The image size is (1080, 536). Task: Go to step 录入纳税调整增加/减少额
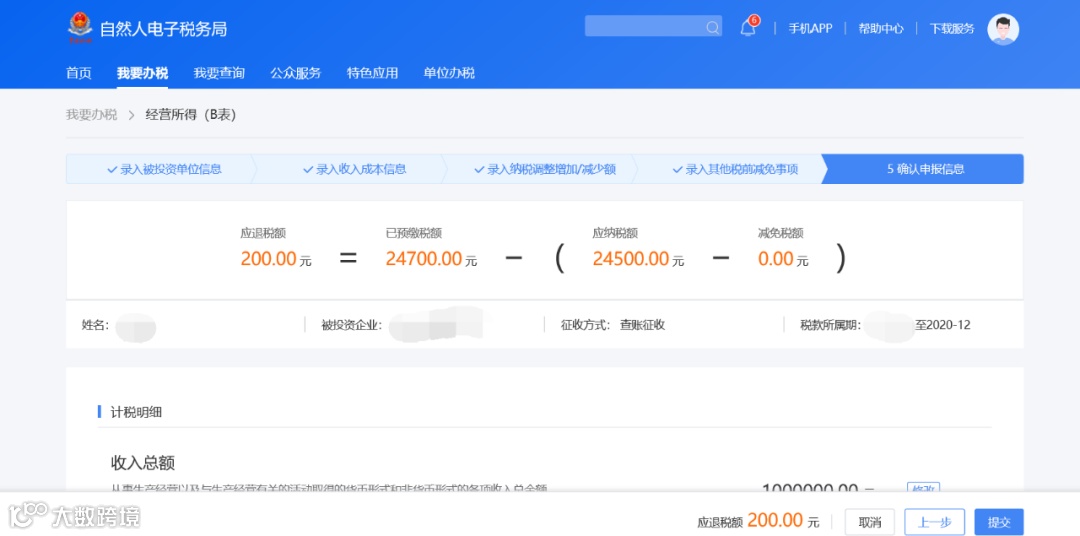coord(545,169)
